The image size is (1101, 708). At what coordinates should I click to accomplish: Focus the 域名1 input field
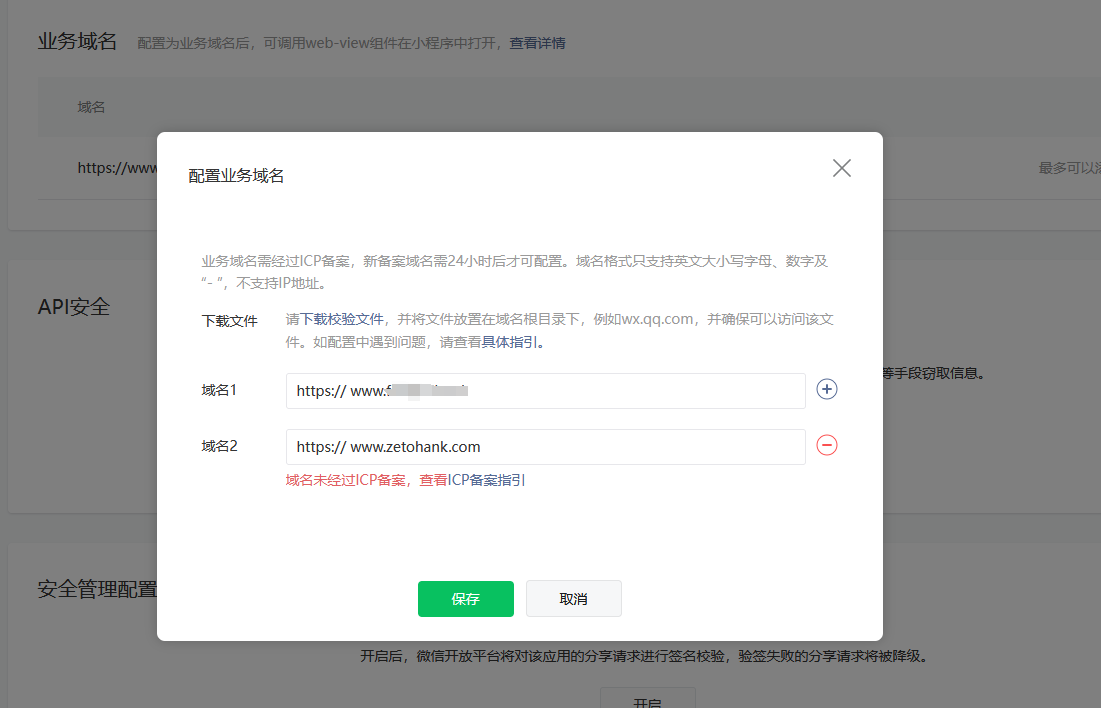click(546, 391)
